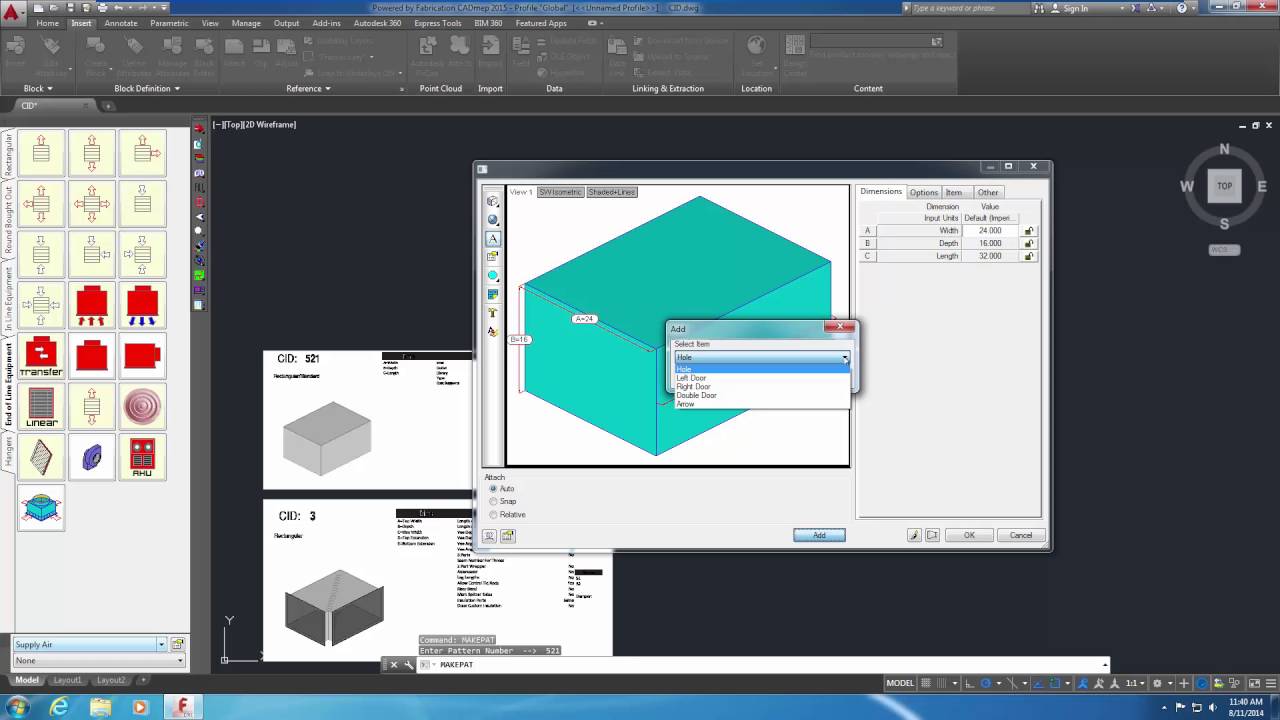Choose Double Door from the dropdown list
The width and height of the screenshot is (1280, 720).
696,395
